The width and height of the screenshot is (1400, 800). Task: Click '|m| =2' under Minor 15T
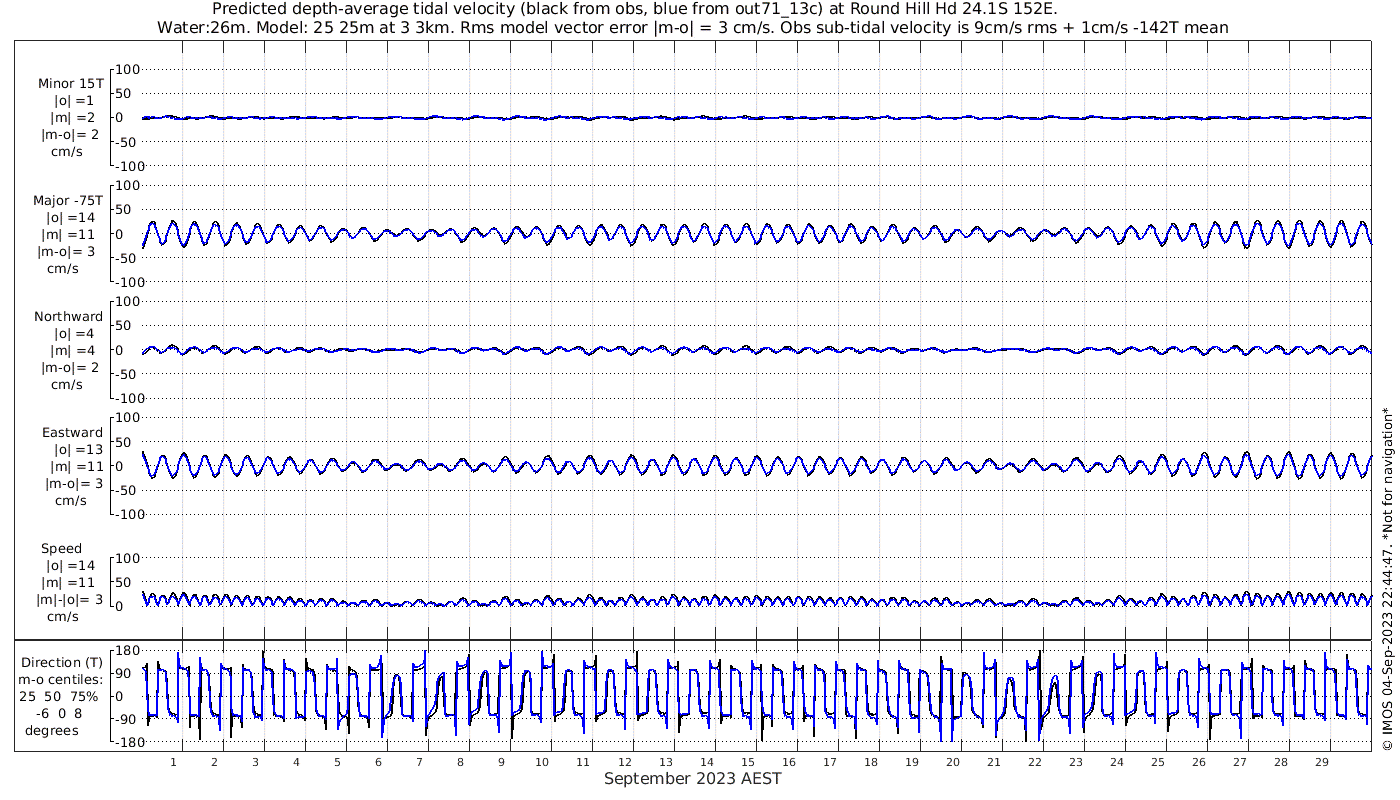click(x=73, y=118)
